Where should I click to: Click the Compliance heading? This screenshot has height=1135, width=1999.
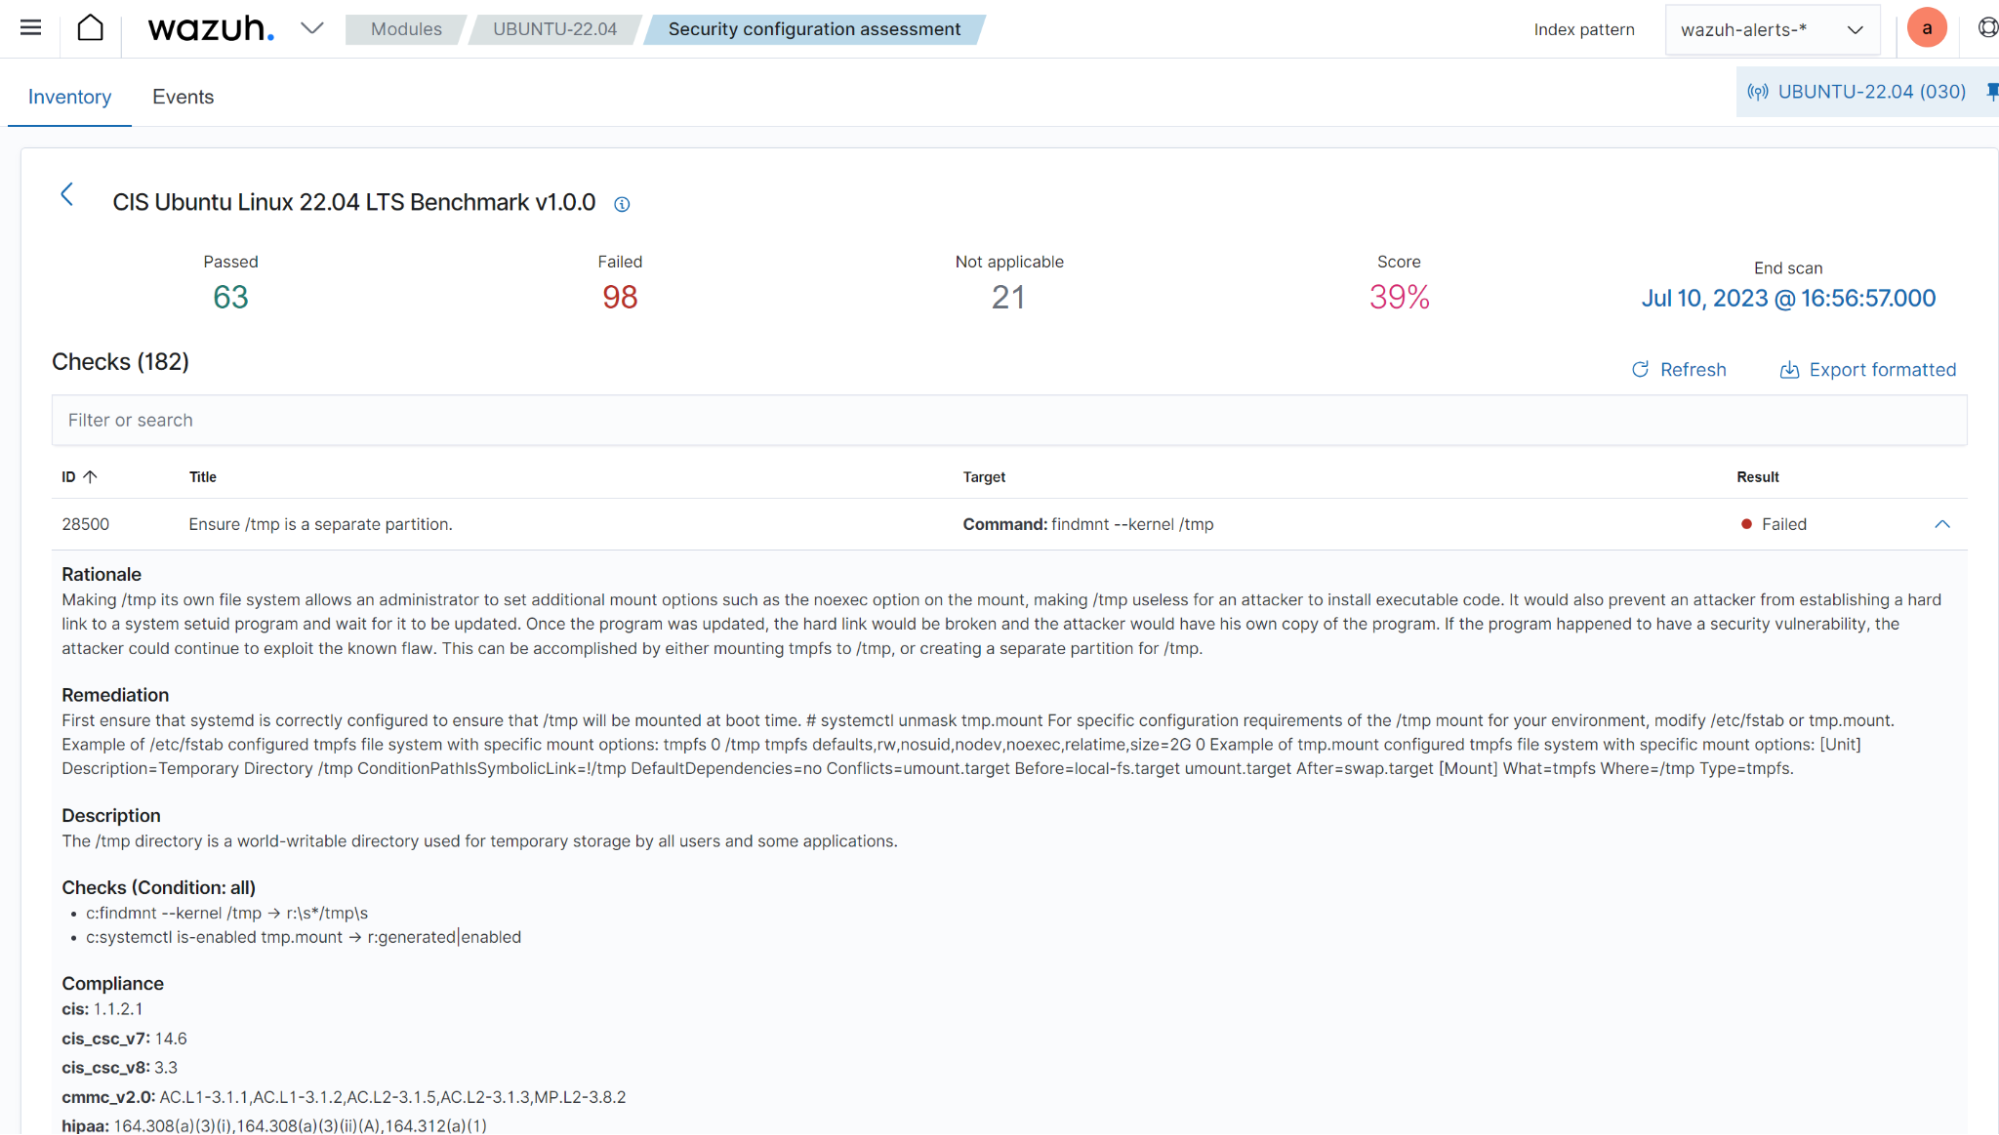[112, 984]
